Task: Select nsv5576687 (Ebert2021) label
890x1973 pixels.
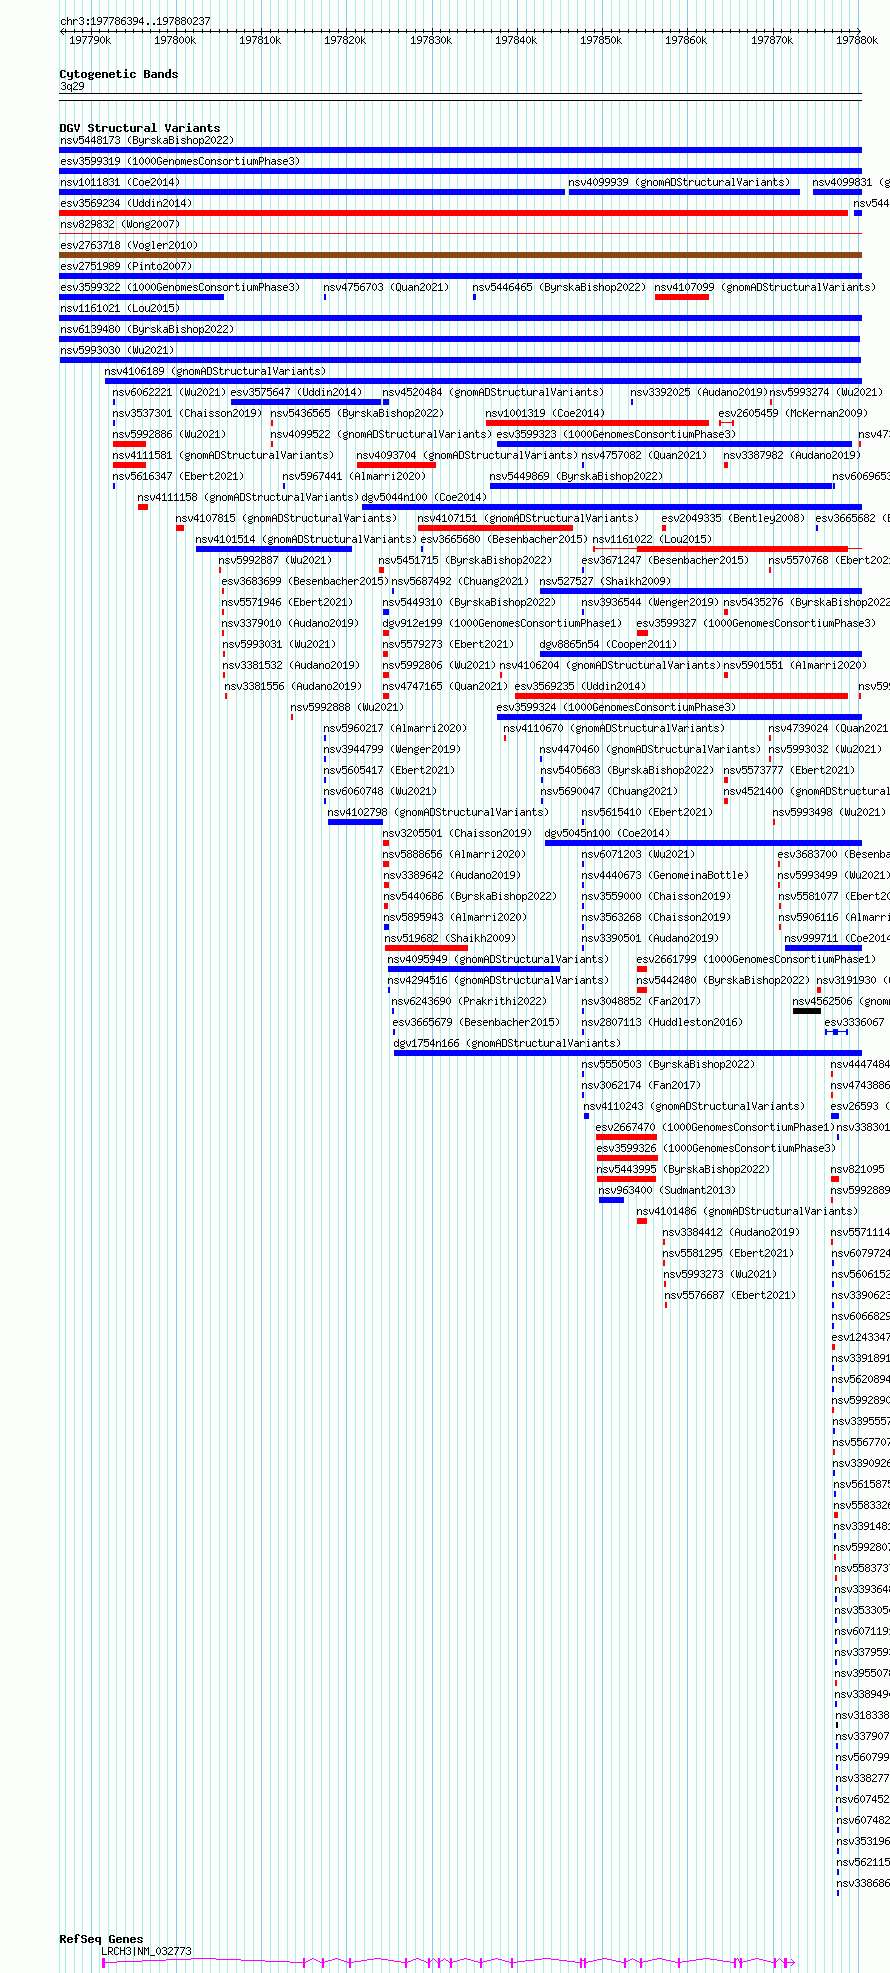Action: (730, 1295)
